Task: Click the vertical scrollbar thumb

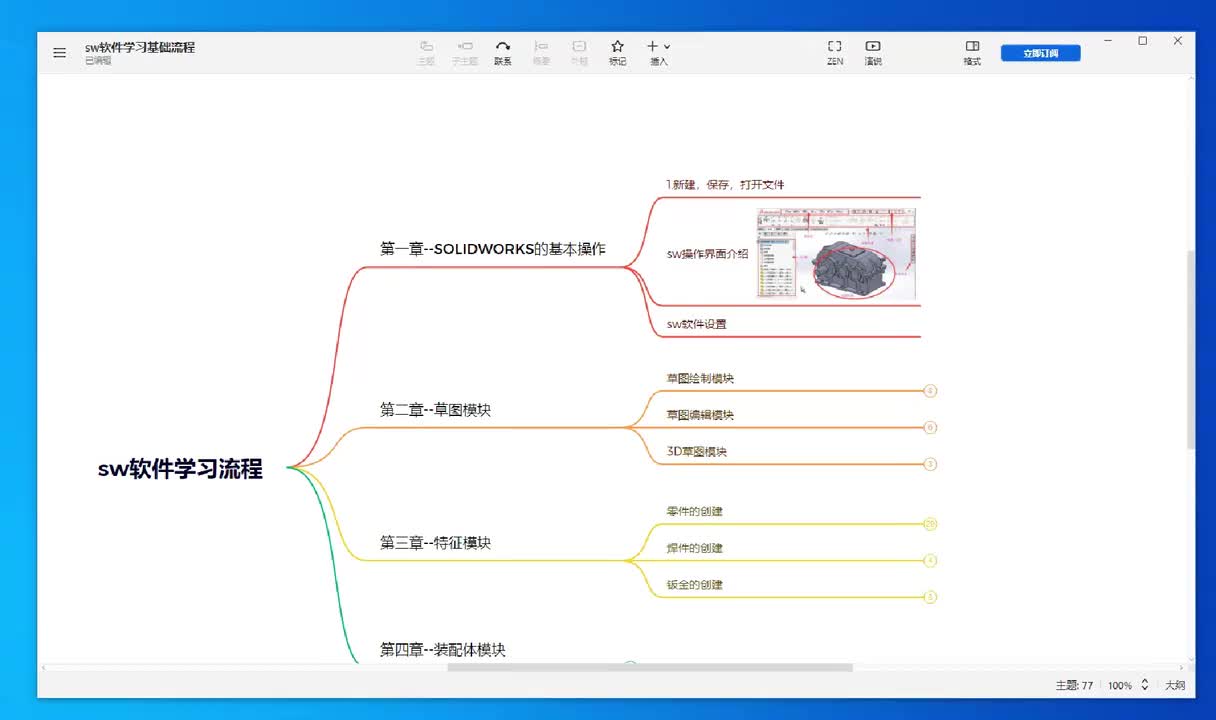Action: pyautogui.click(x=1190, y=349)
